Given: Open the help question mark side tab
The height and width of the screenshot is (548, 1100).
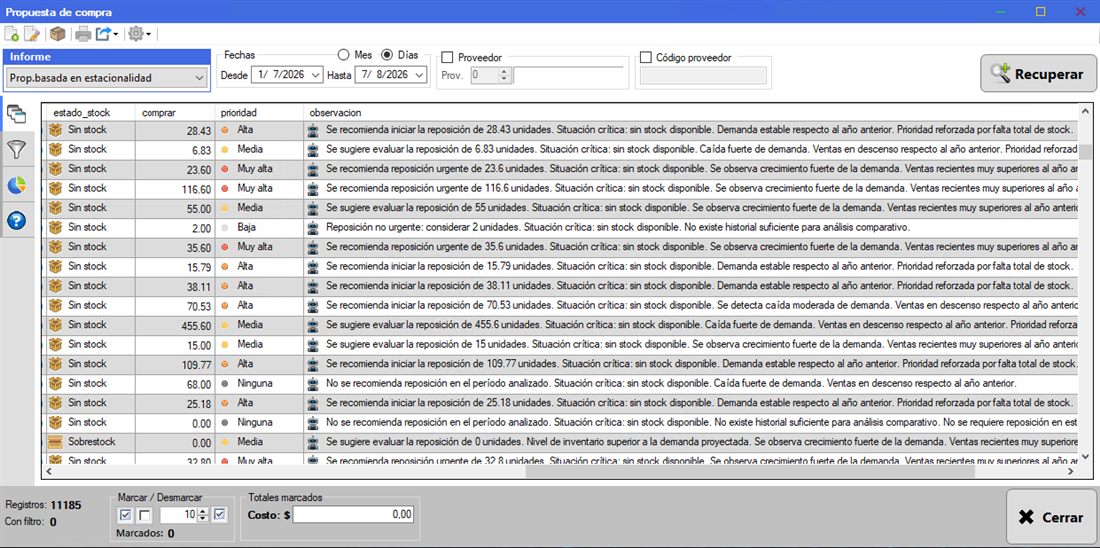Looking at the screenshot, I should 16,220.
